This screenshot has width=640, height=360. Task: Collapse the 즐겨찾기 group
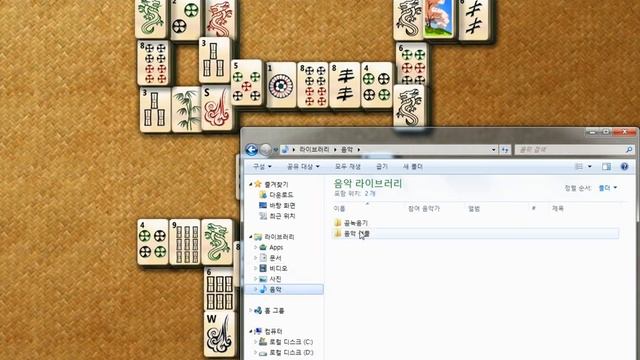[251, 184]
